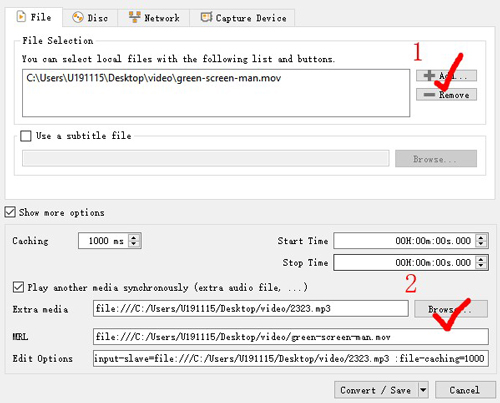500x403 pixels.
Task: Click into the Edit Options field
Action: [x=291, y=358]
